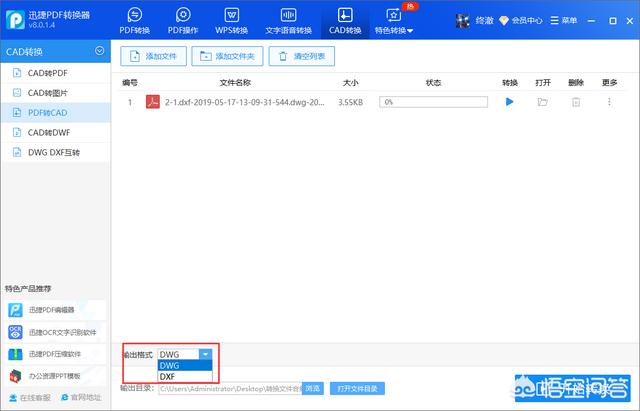
Task: Select CAD转DWF in the sidebar
Action: pyautogui.click(x=56, y=133)
